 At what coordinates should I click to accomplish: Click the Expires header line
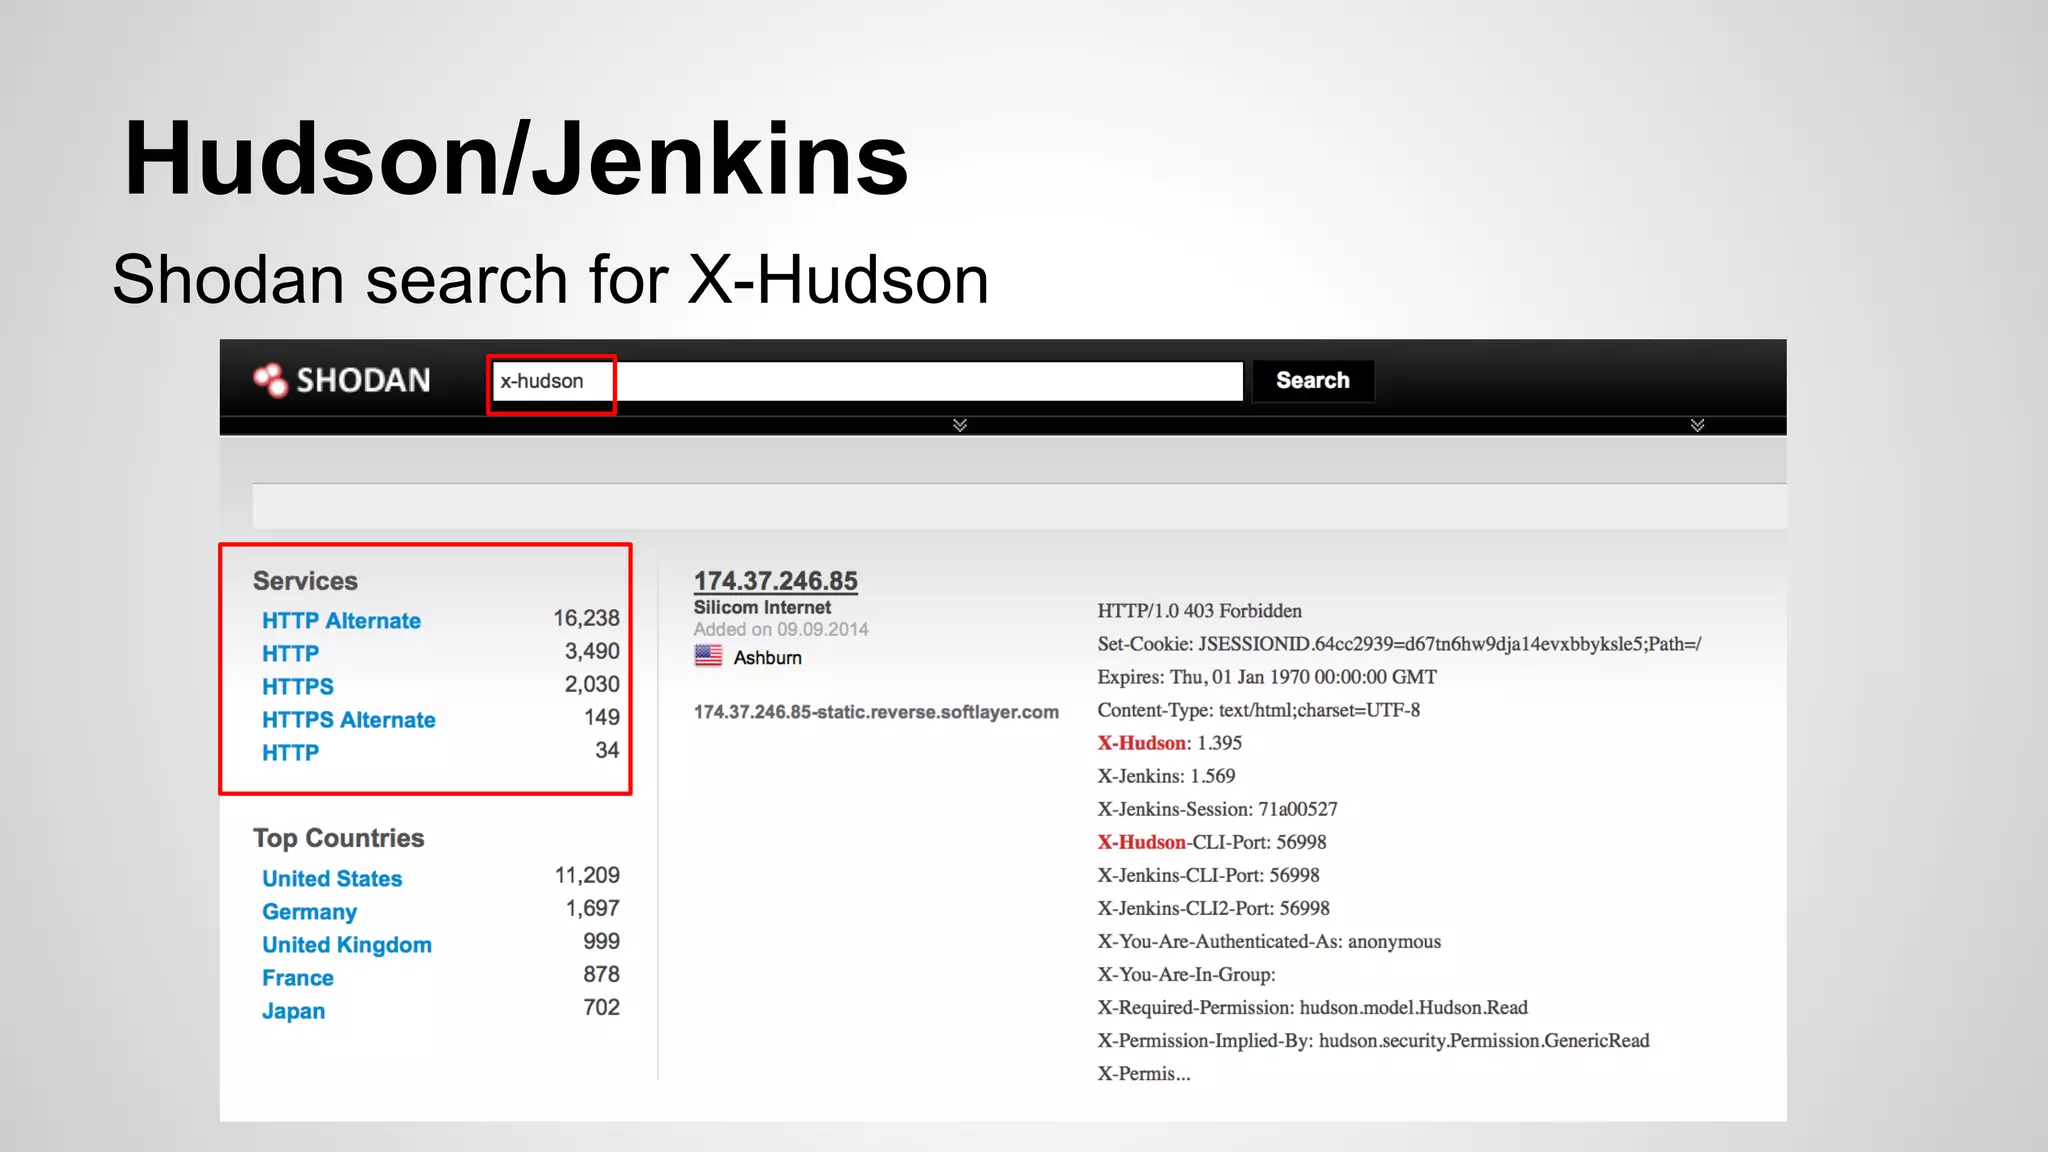pos(1267,676)
